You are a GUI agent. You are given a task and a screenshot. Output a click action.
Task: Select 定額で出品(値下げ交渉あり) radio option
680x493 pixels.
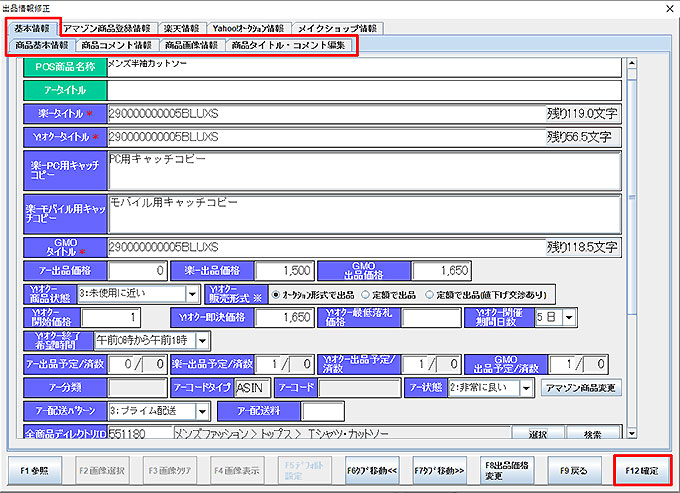(x=431, y=294)
